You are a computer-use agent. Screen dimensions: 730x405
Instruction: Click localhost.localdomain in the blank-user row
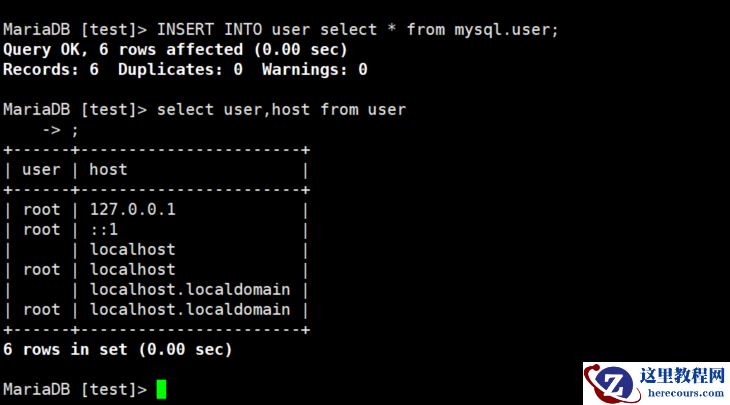coord(190,289)
